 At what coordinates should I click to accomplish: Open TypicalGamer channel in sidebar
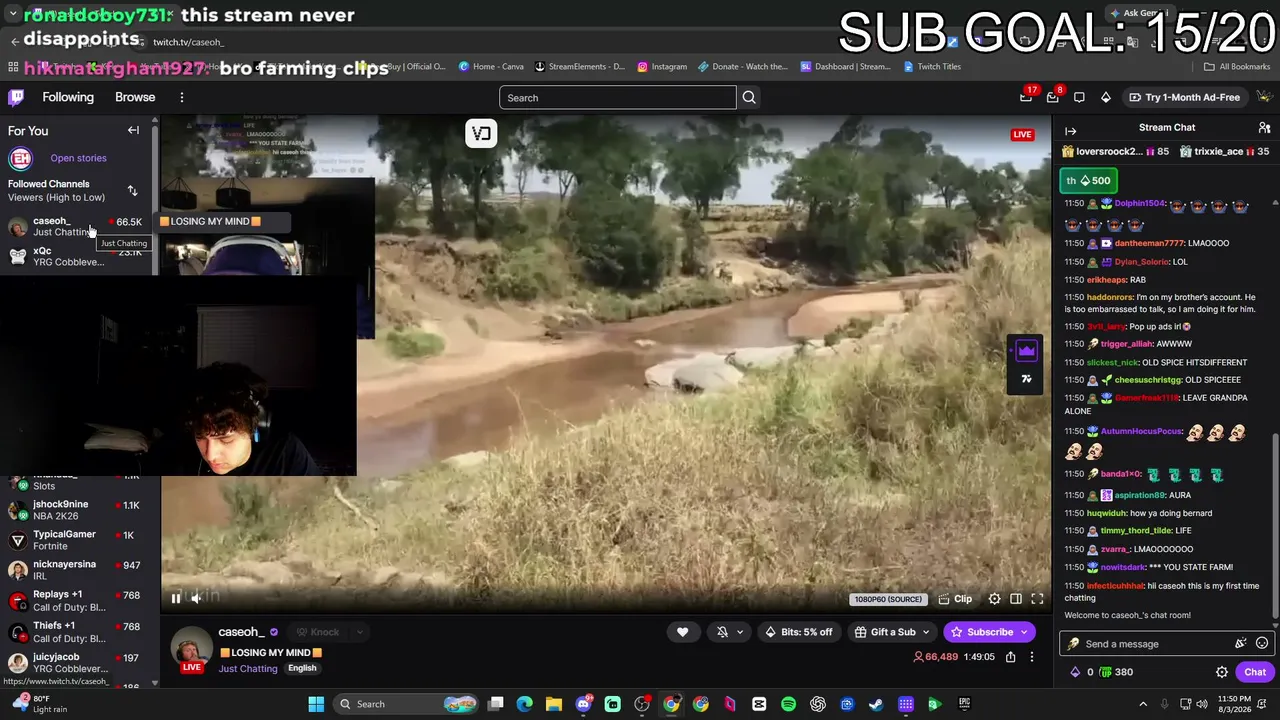[76, 540]
